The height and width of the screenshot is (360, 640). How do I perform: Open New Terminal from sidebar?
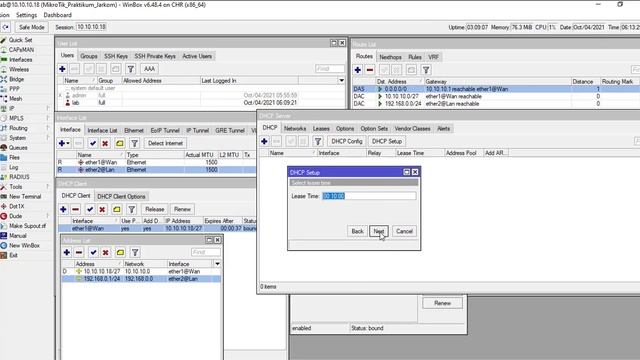[x=25, y=197]
